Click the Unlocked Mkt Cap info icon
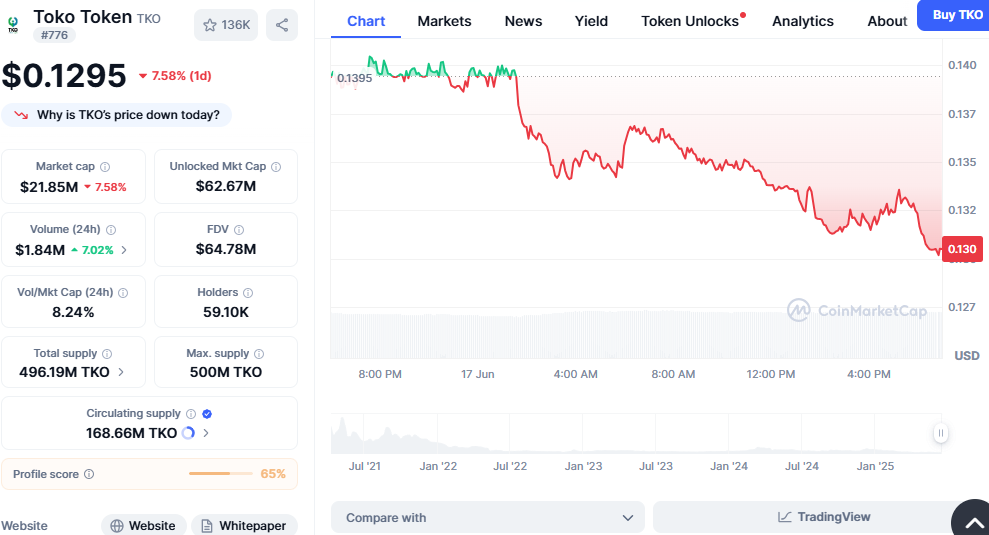Viewport: 989px width, 535px height. coord(276,167)
